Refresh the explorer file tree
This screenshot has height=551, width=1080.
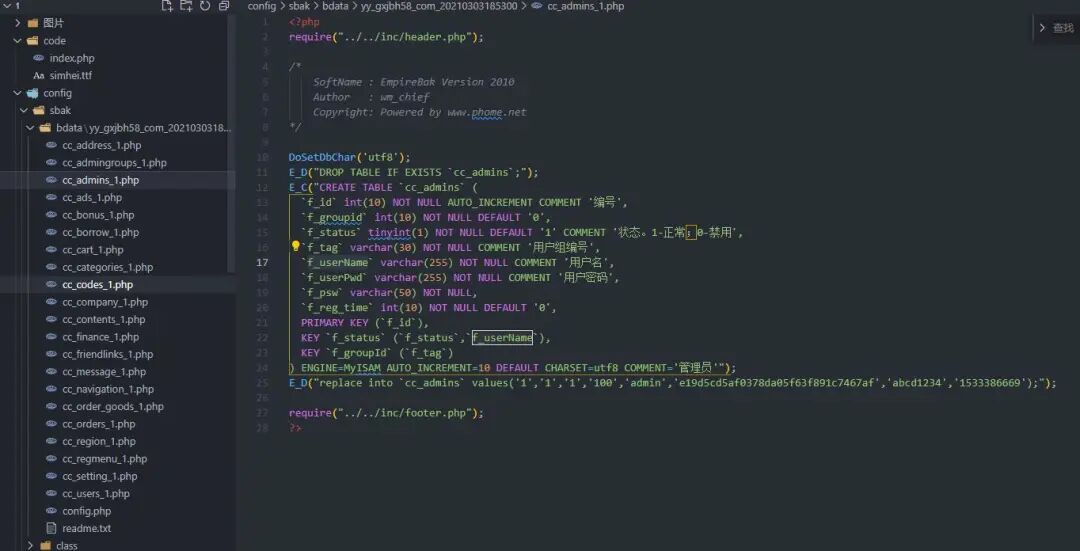205,6
